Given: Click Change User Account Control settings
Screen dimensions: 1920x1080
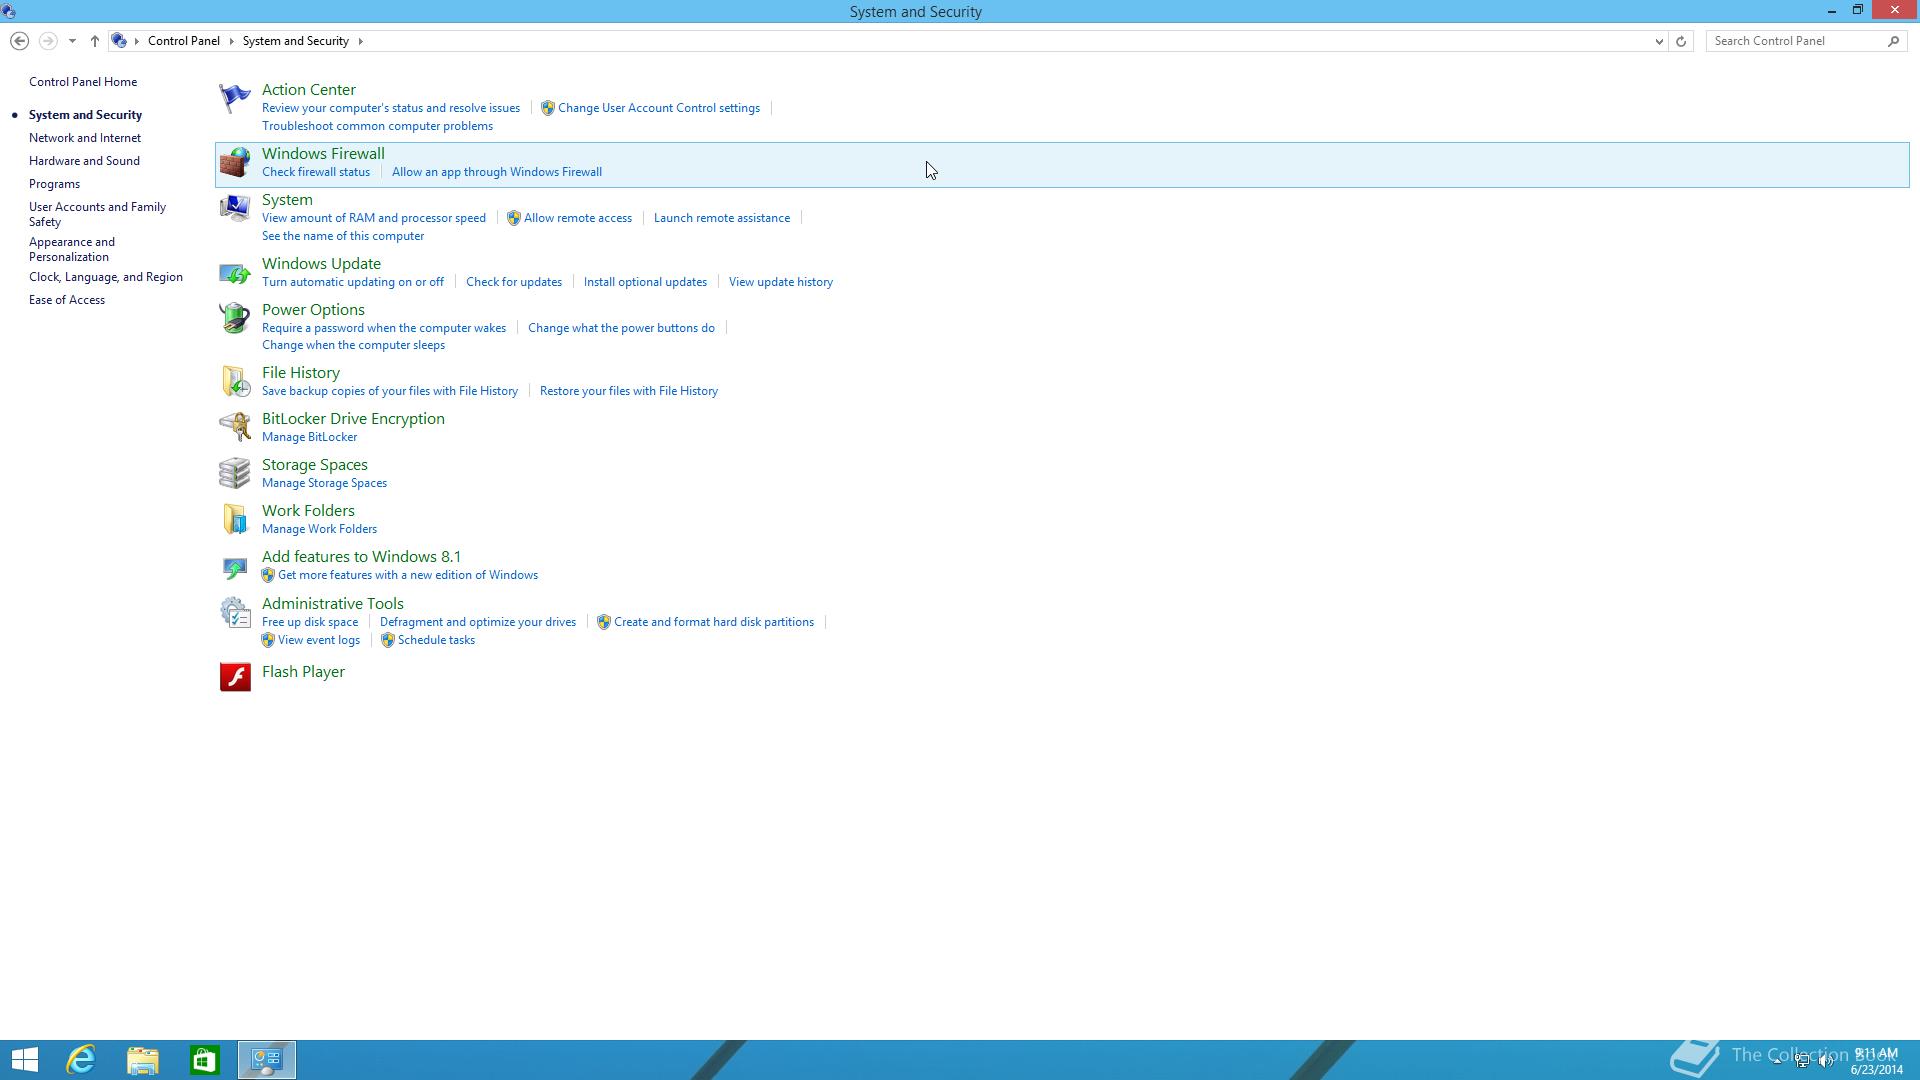Looking at the screenshot, I should (659, 108).
